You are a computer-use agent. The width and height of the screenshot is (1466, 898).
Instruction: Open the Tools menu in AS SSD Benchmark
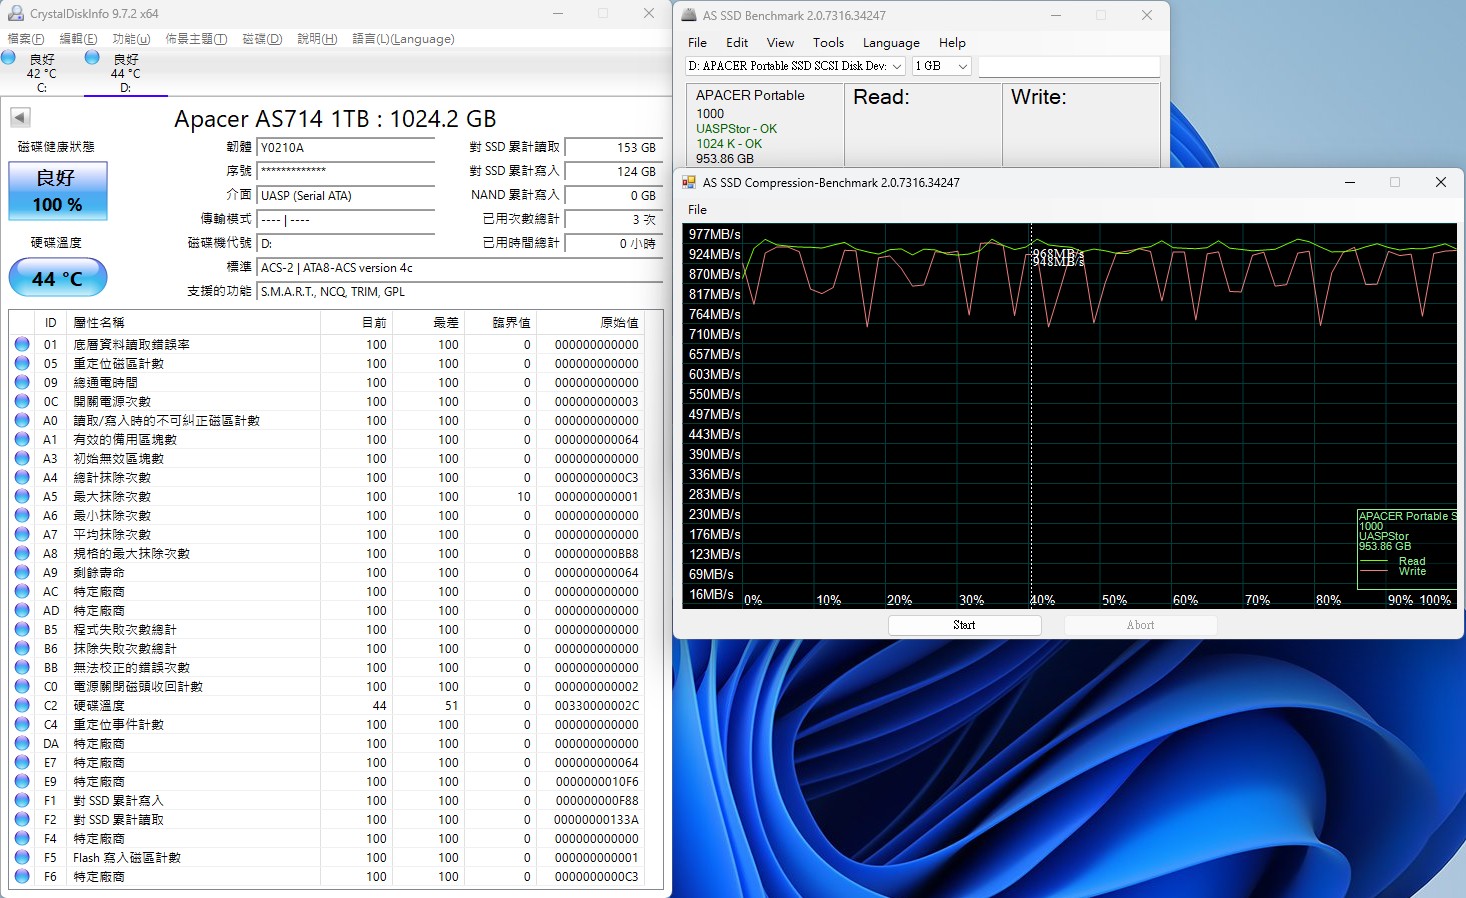(x=828, y=43)
